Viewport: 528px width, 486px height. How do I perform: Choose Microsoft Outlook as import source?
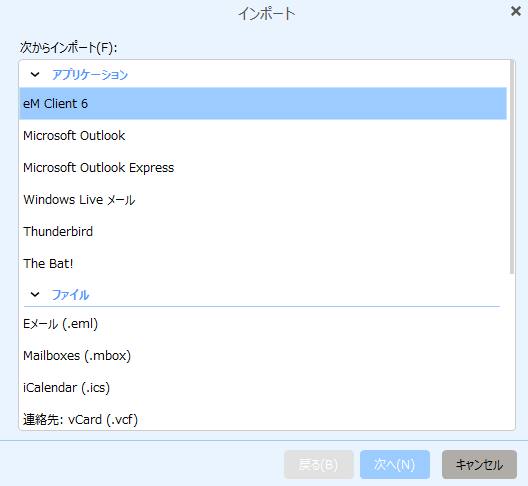263,135
